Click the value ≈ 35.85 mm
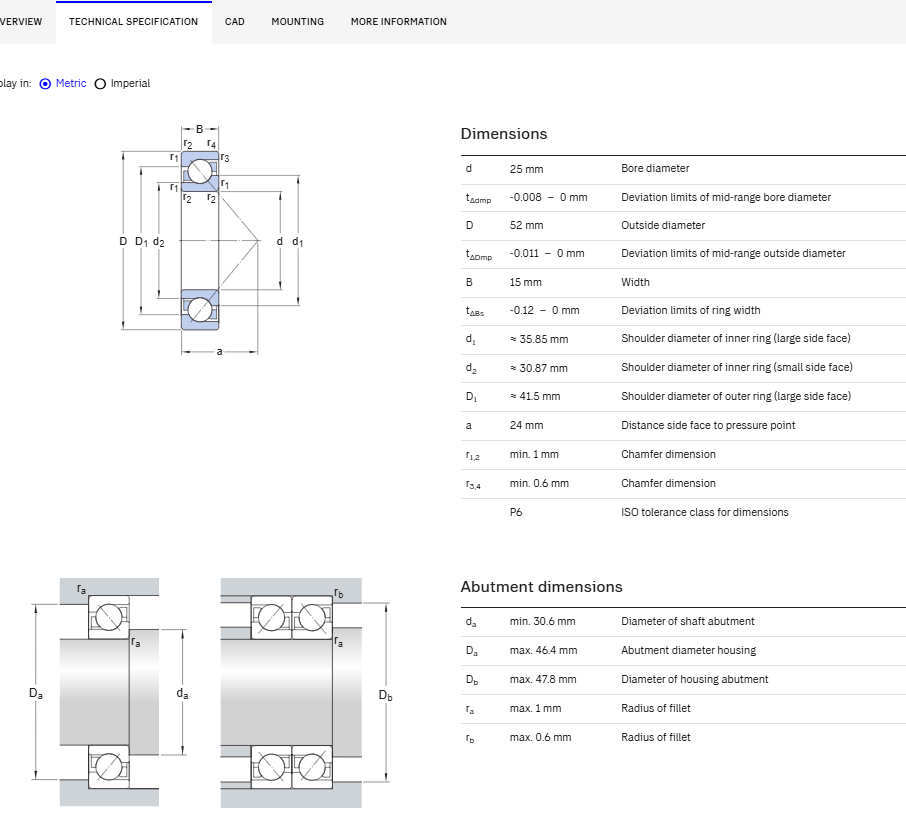 click(539, 339)
